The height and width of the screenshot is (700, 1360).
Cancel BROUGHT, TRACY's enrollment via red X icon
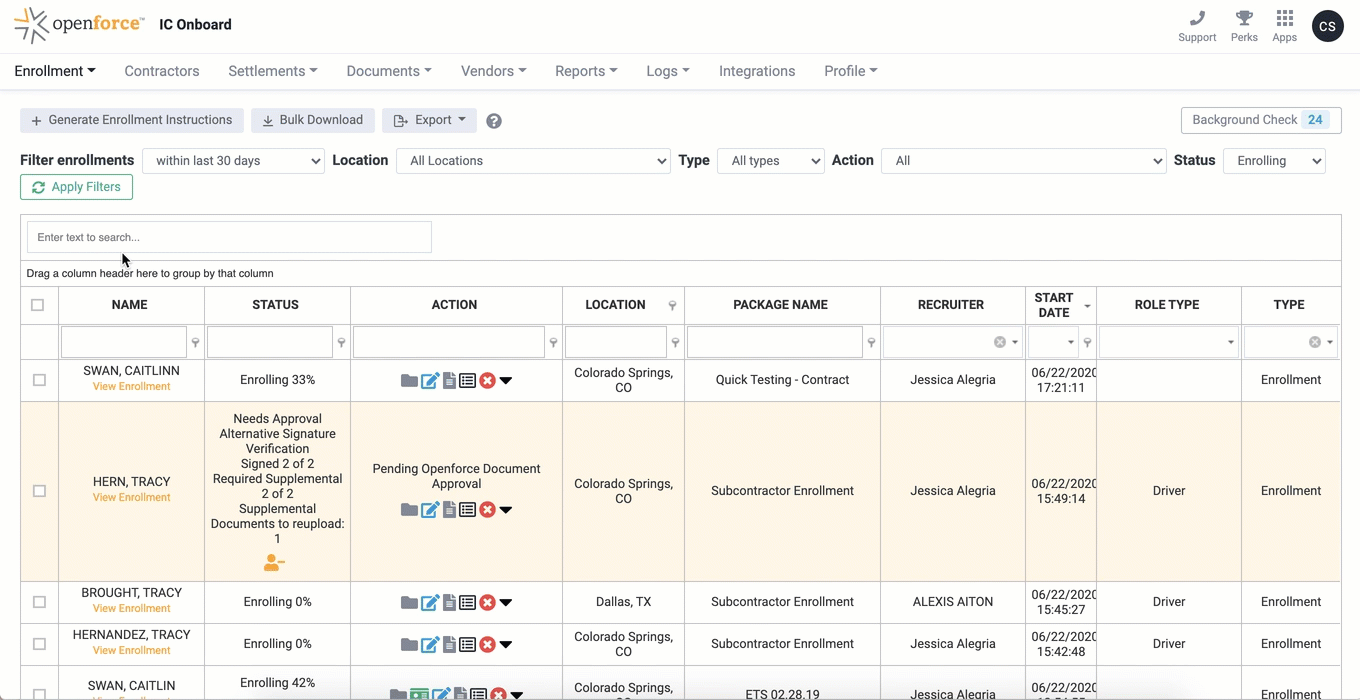(487, 602)
